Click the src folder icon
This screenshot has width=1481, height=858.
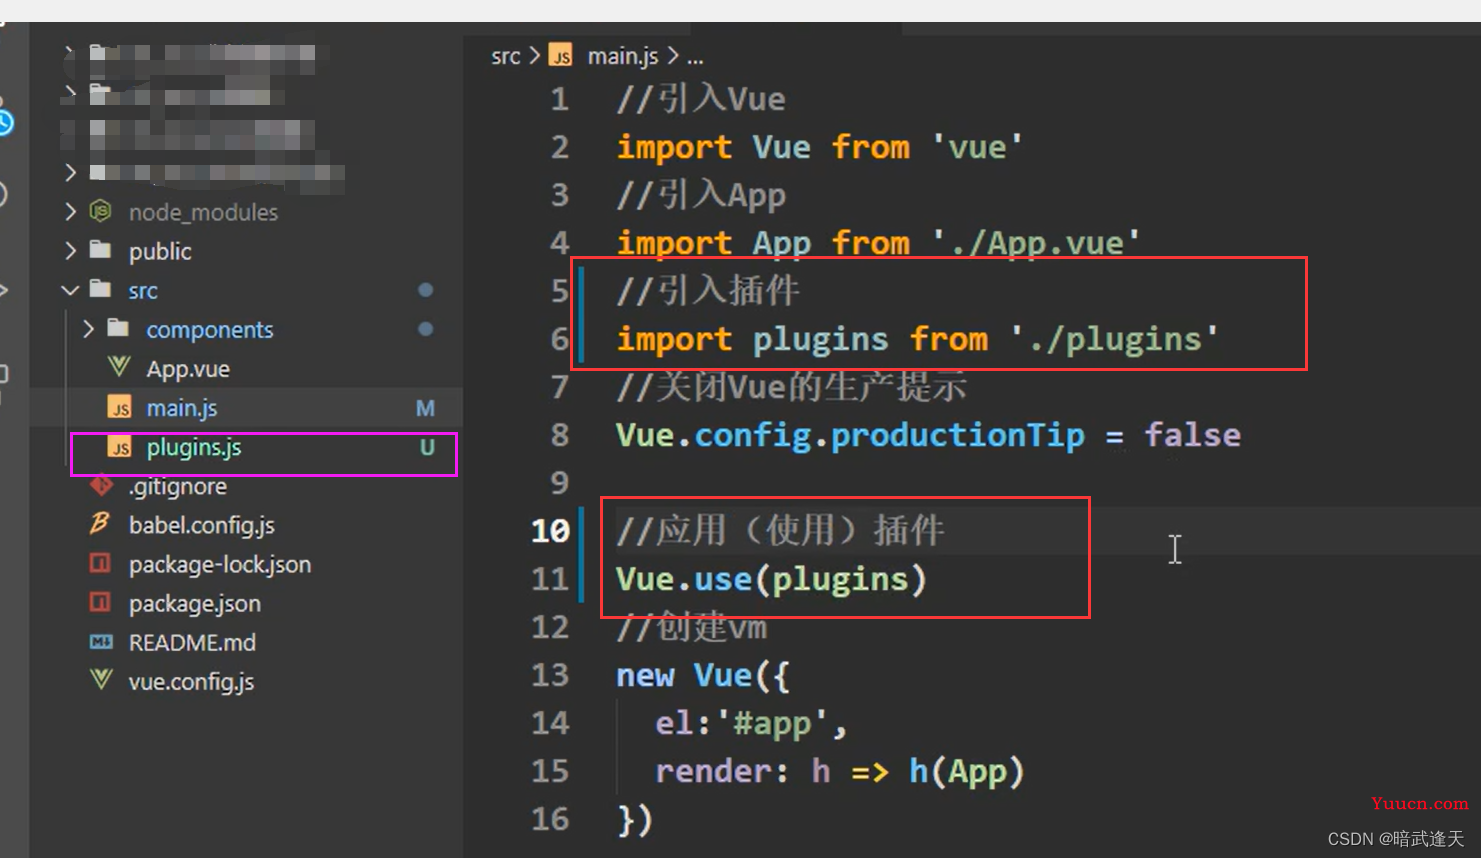(100, 289)
